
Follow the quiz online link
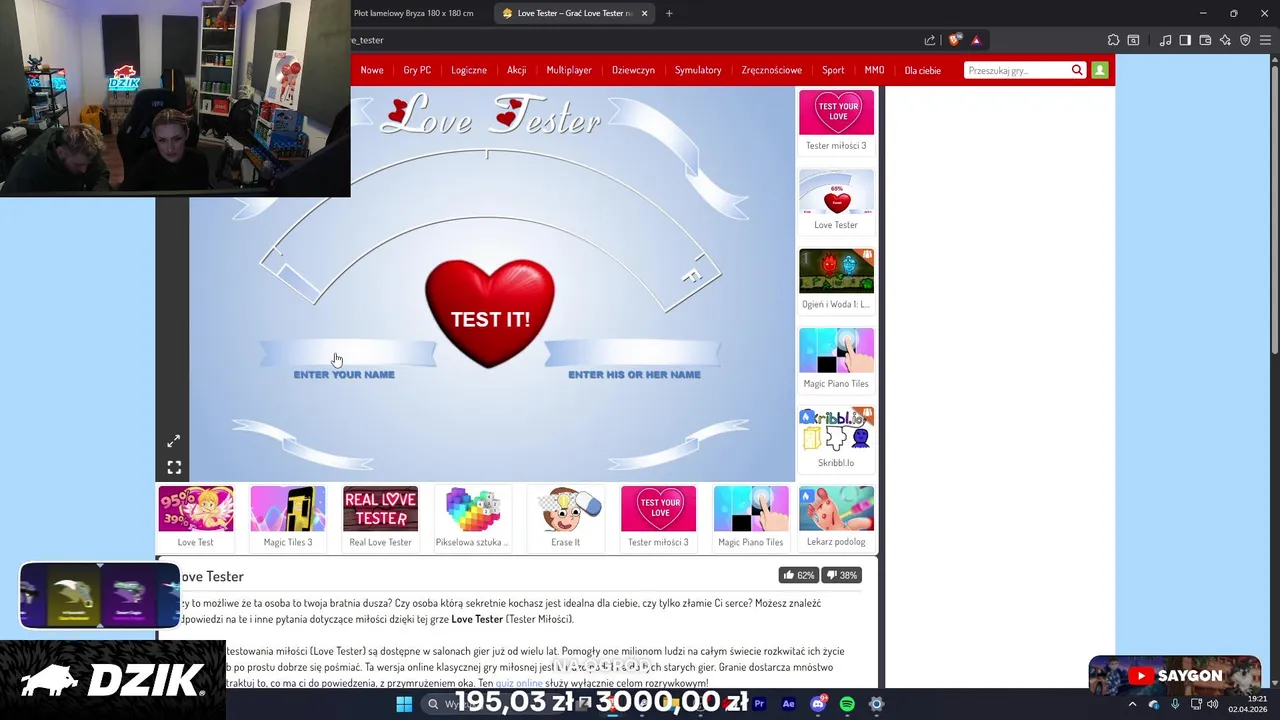pyautogui.click(x=519, y=683)
